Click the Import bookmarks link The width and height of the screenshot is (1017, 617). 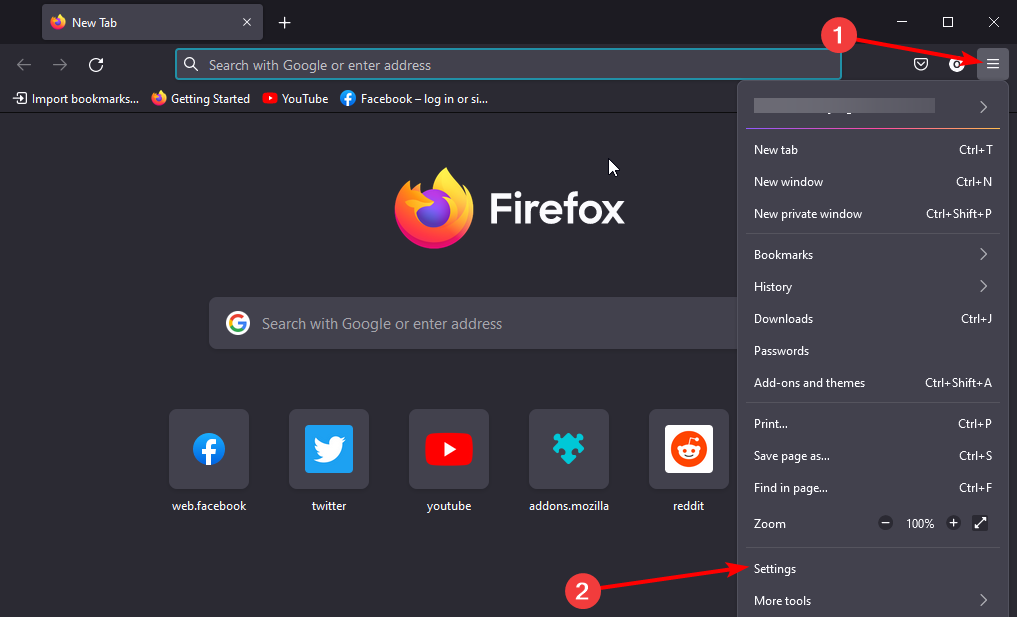(x=75, y=98)
